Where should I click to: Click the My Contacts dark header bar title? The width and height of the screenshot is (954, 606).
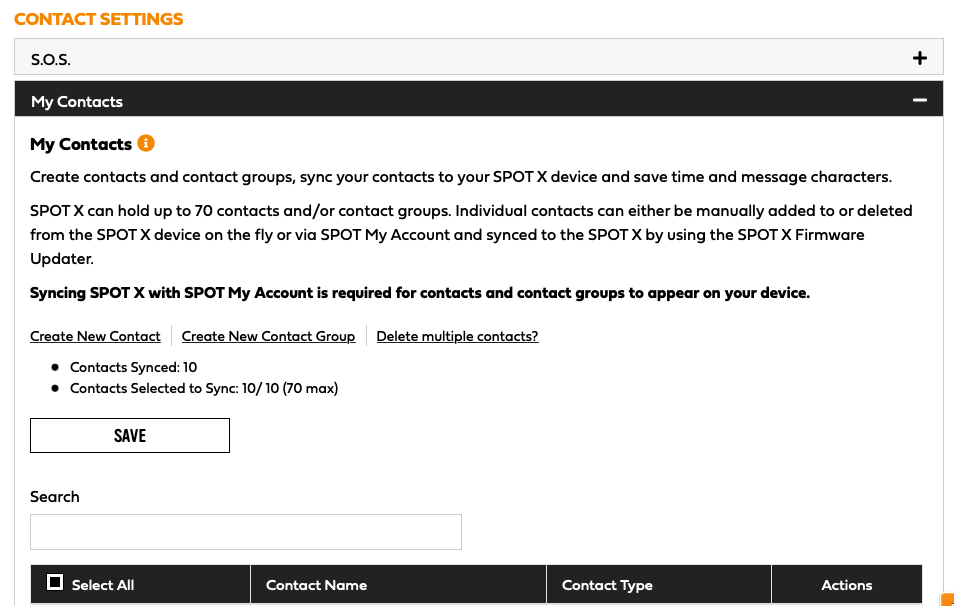pyautogui.click(x=77, y=102)
